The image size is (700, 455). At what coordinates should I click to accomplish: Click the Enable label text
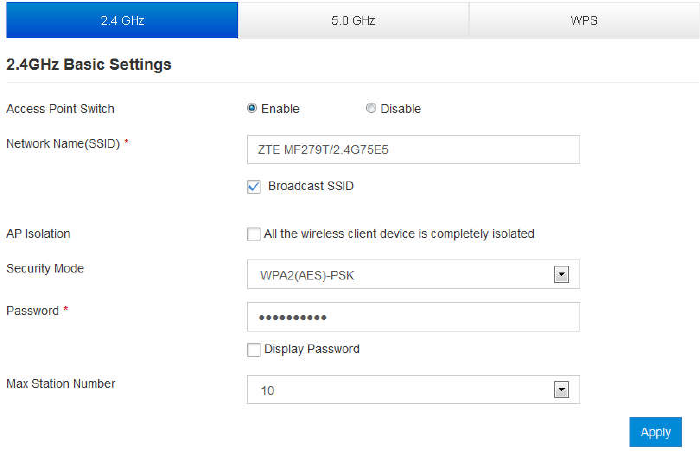[280, 108]
